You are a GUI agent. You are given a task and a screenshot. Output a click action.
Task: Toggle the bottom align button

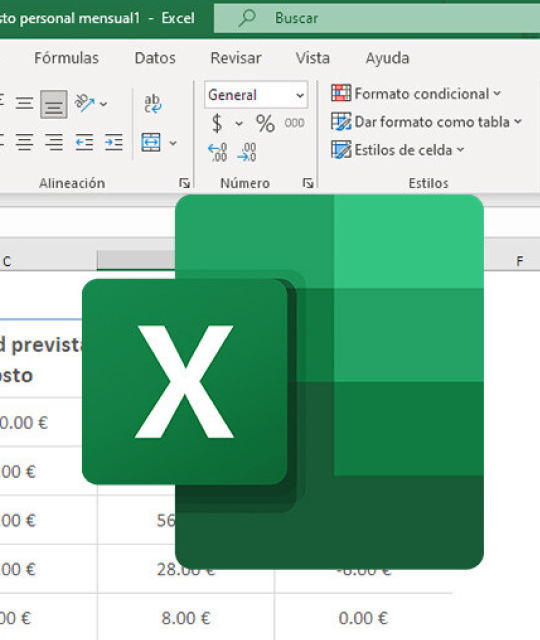[x=54, y=104]
